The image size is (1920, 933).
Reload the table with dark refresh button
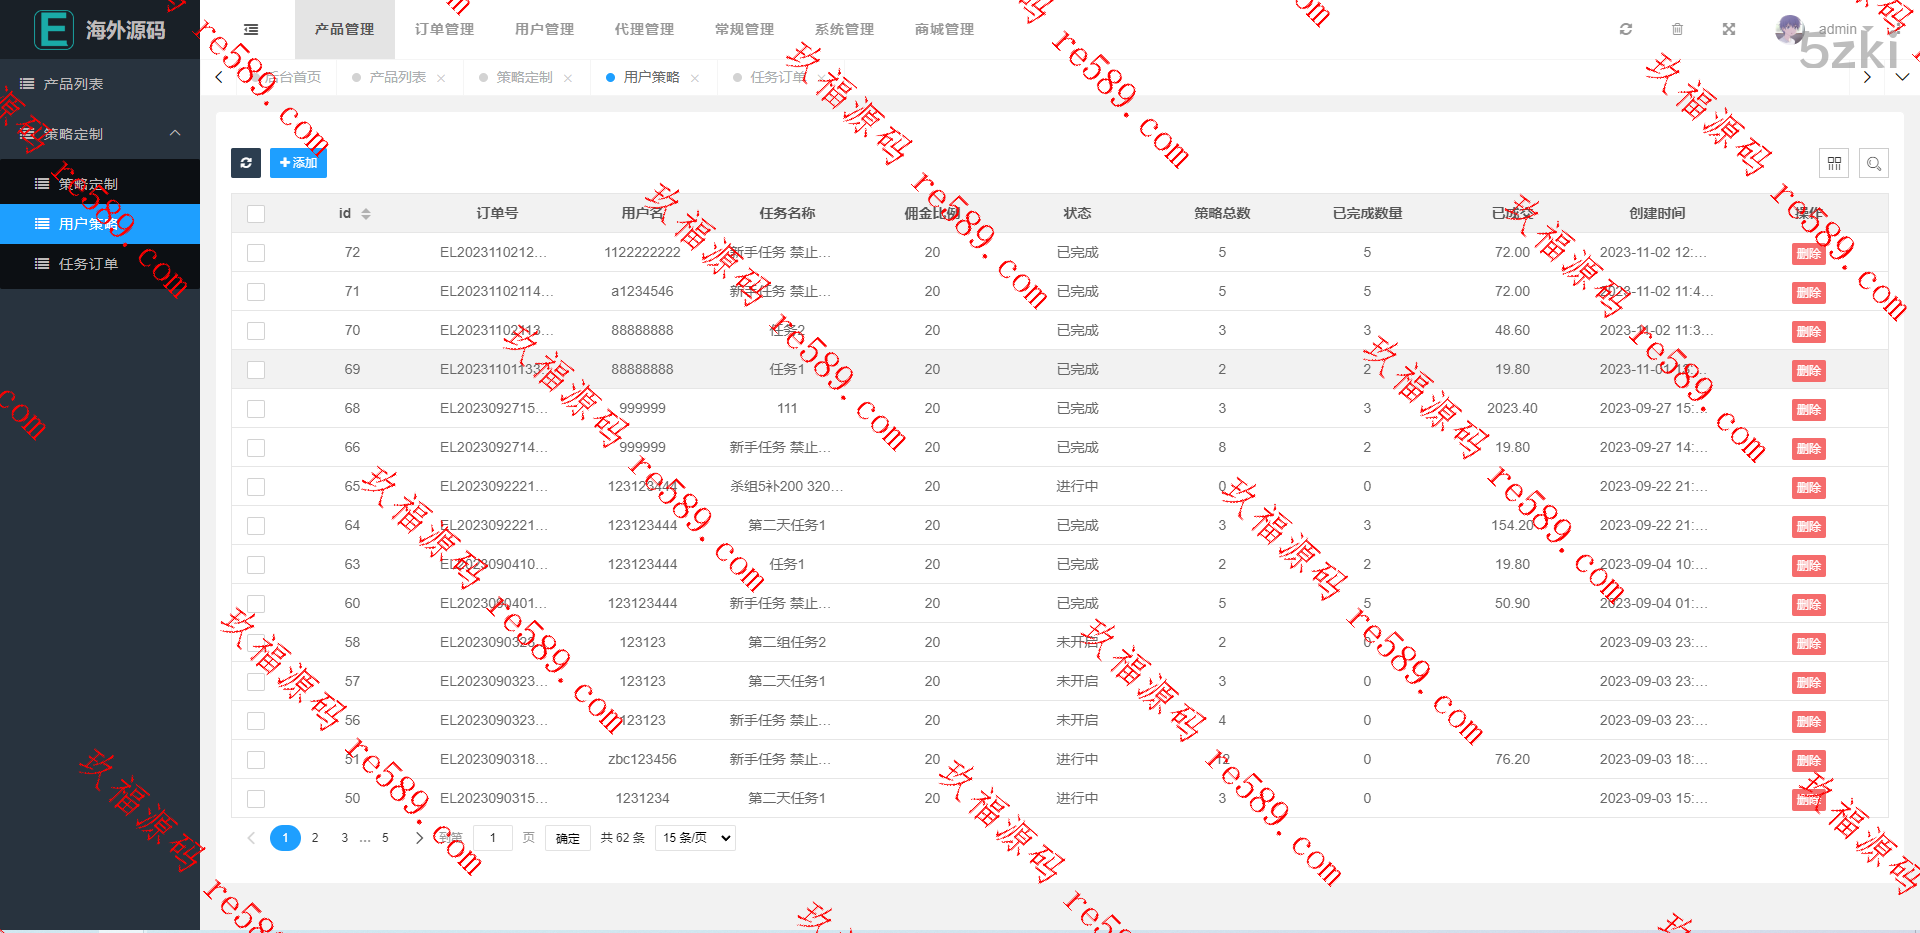(x=246, y=163)
